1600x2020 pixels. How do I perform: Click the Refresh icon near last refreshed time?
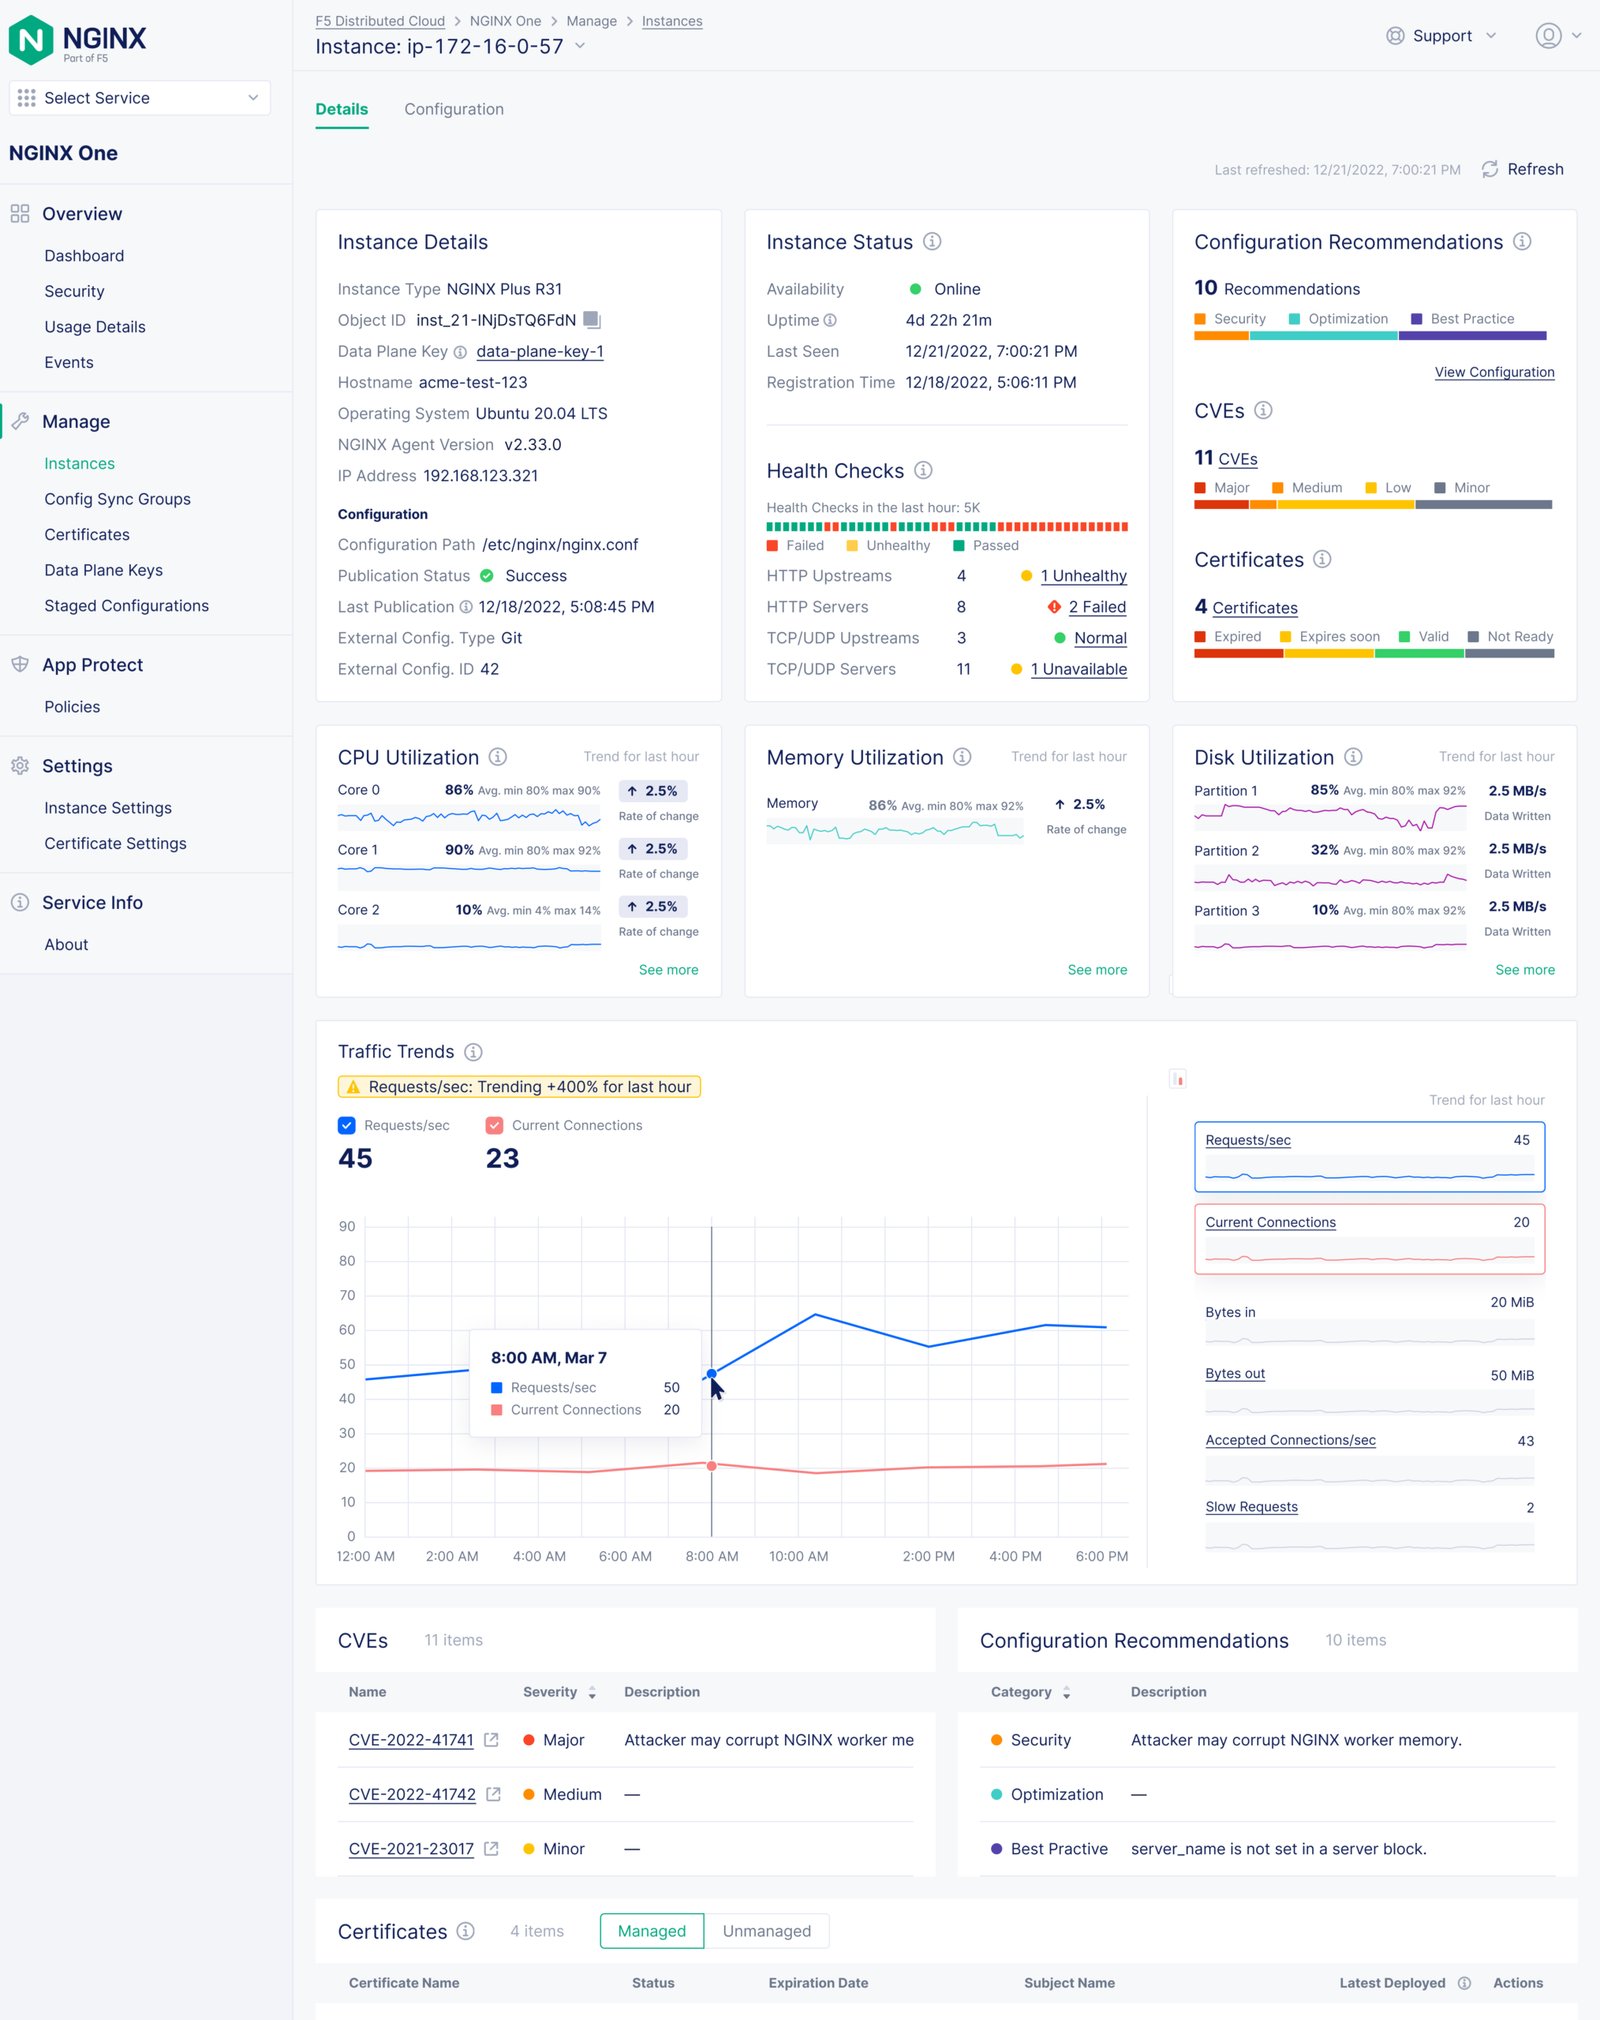tap(1489, 169)
